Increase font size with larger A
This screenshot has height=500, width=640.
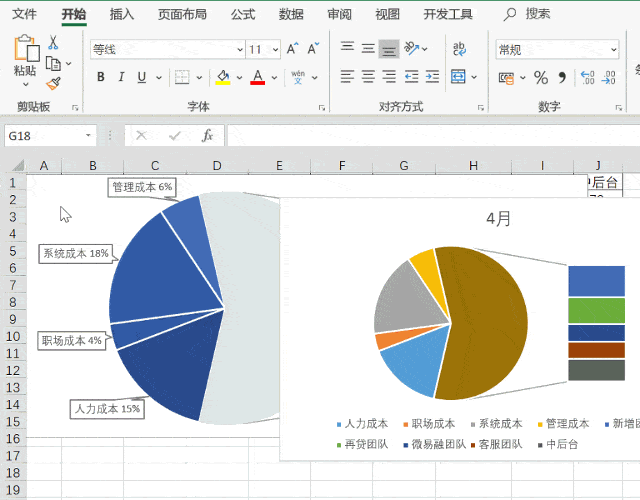click(293, 49)
